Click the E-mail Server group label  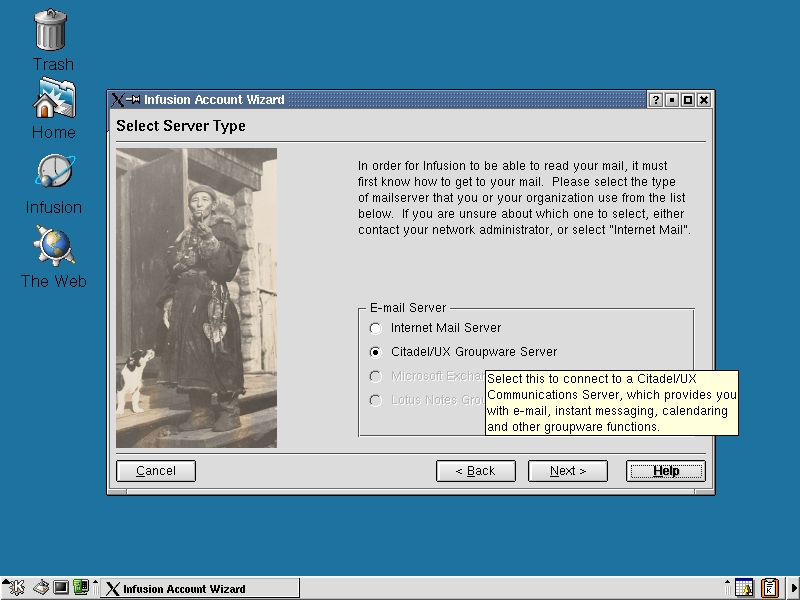pyautogui.click(x=408, y=308)
